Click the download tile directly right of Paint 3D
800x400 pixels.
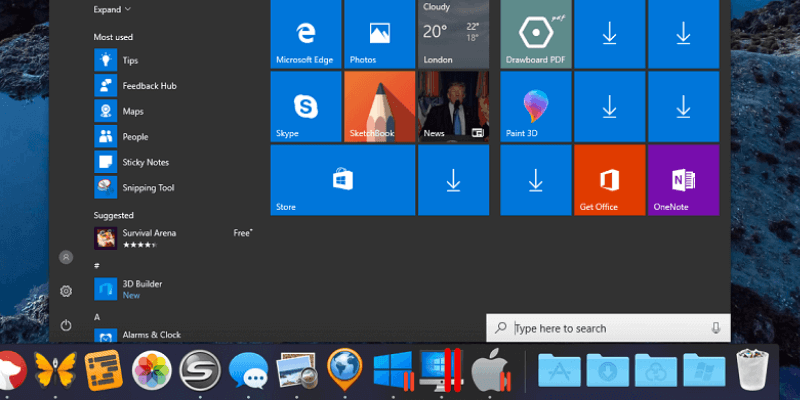610,107
